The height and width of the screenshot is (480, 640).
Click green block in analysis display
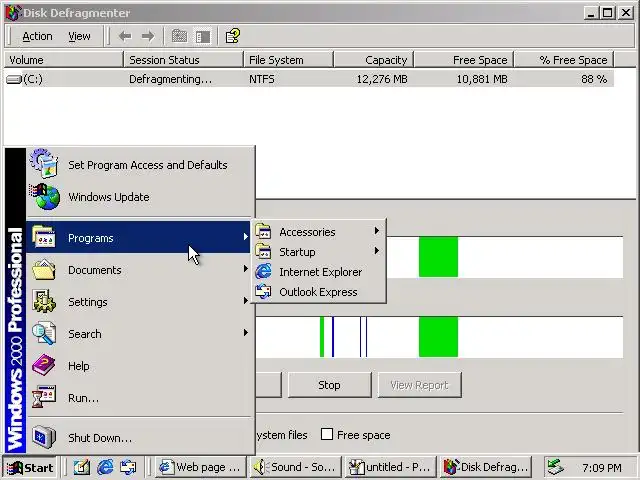[x=438, y=257]
